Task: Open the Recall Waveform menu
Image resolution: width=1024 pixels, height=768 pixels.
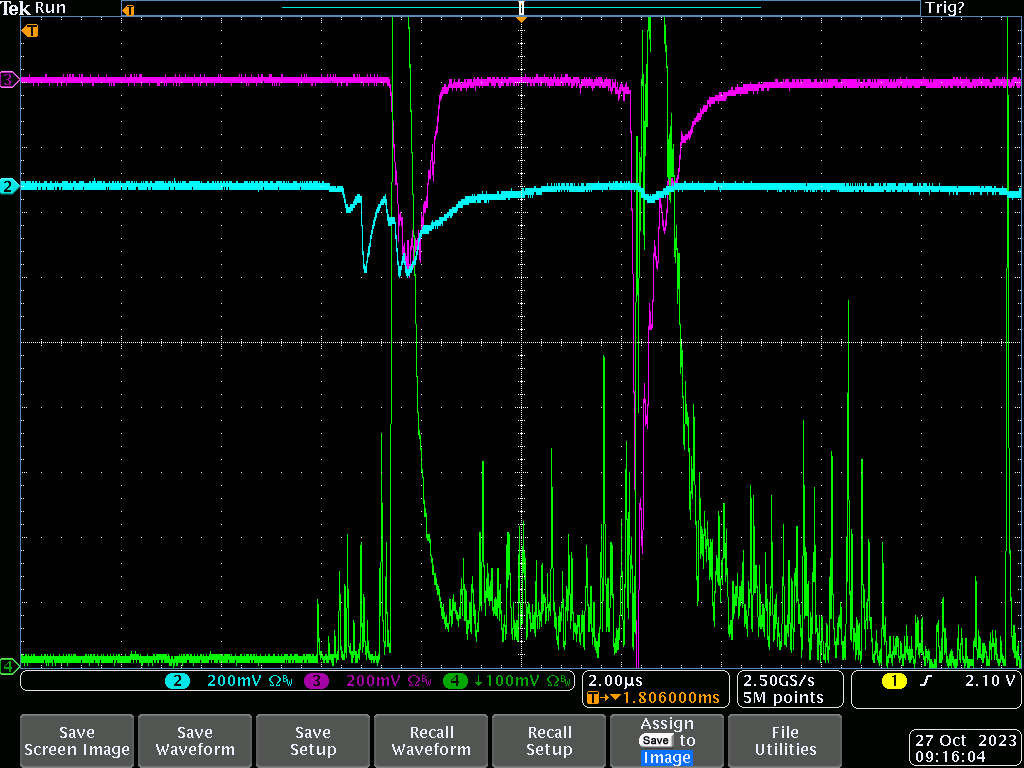Action: point(431,741)
